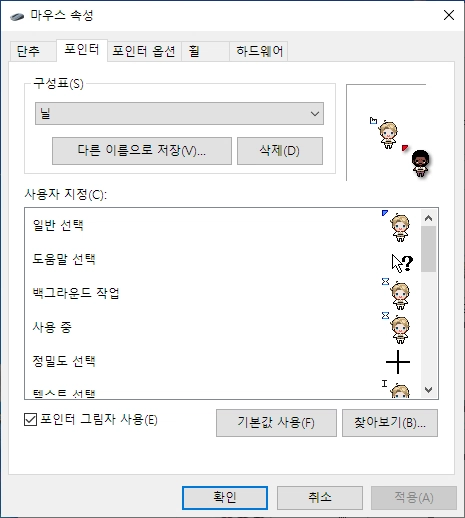Toggle 포인터 그림자 사용 checkbox
Viewport: 465px width, 518px height.
click(30, 420)
